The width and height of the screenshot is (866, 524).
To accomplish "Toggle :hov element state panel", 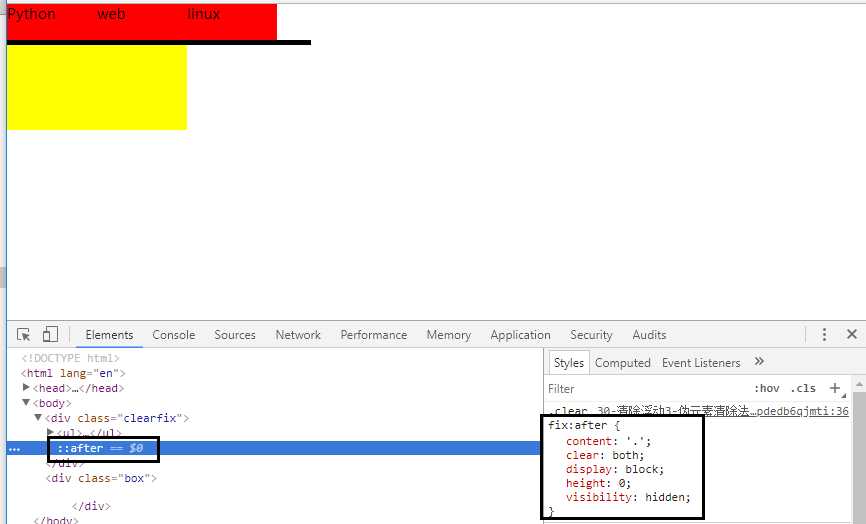I will coord(767,388).
